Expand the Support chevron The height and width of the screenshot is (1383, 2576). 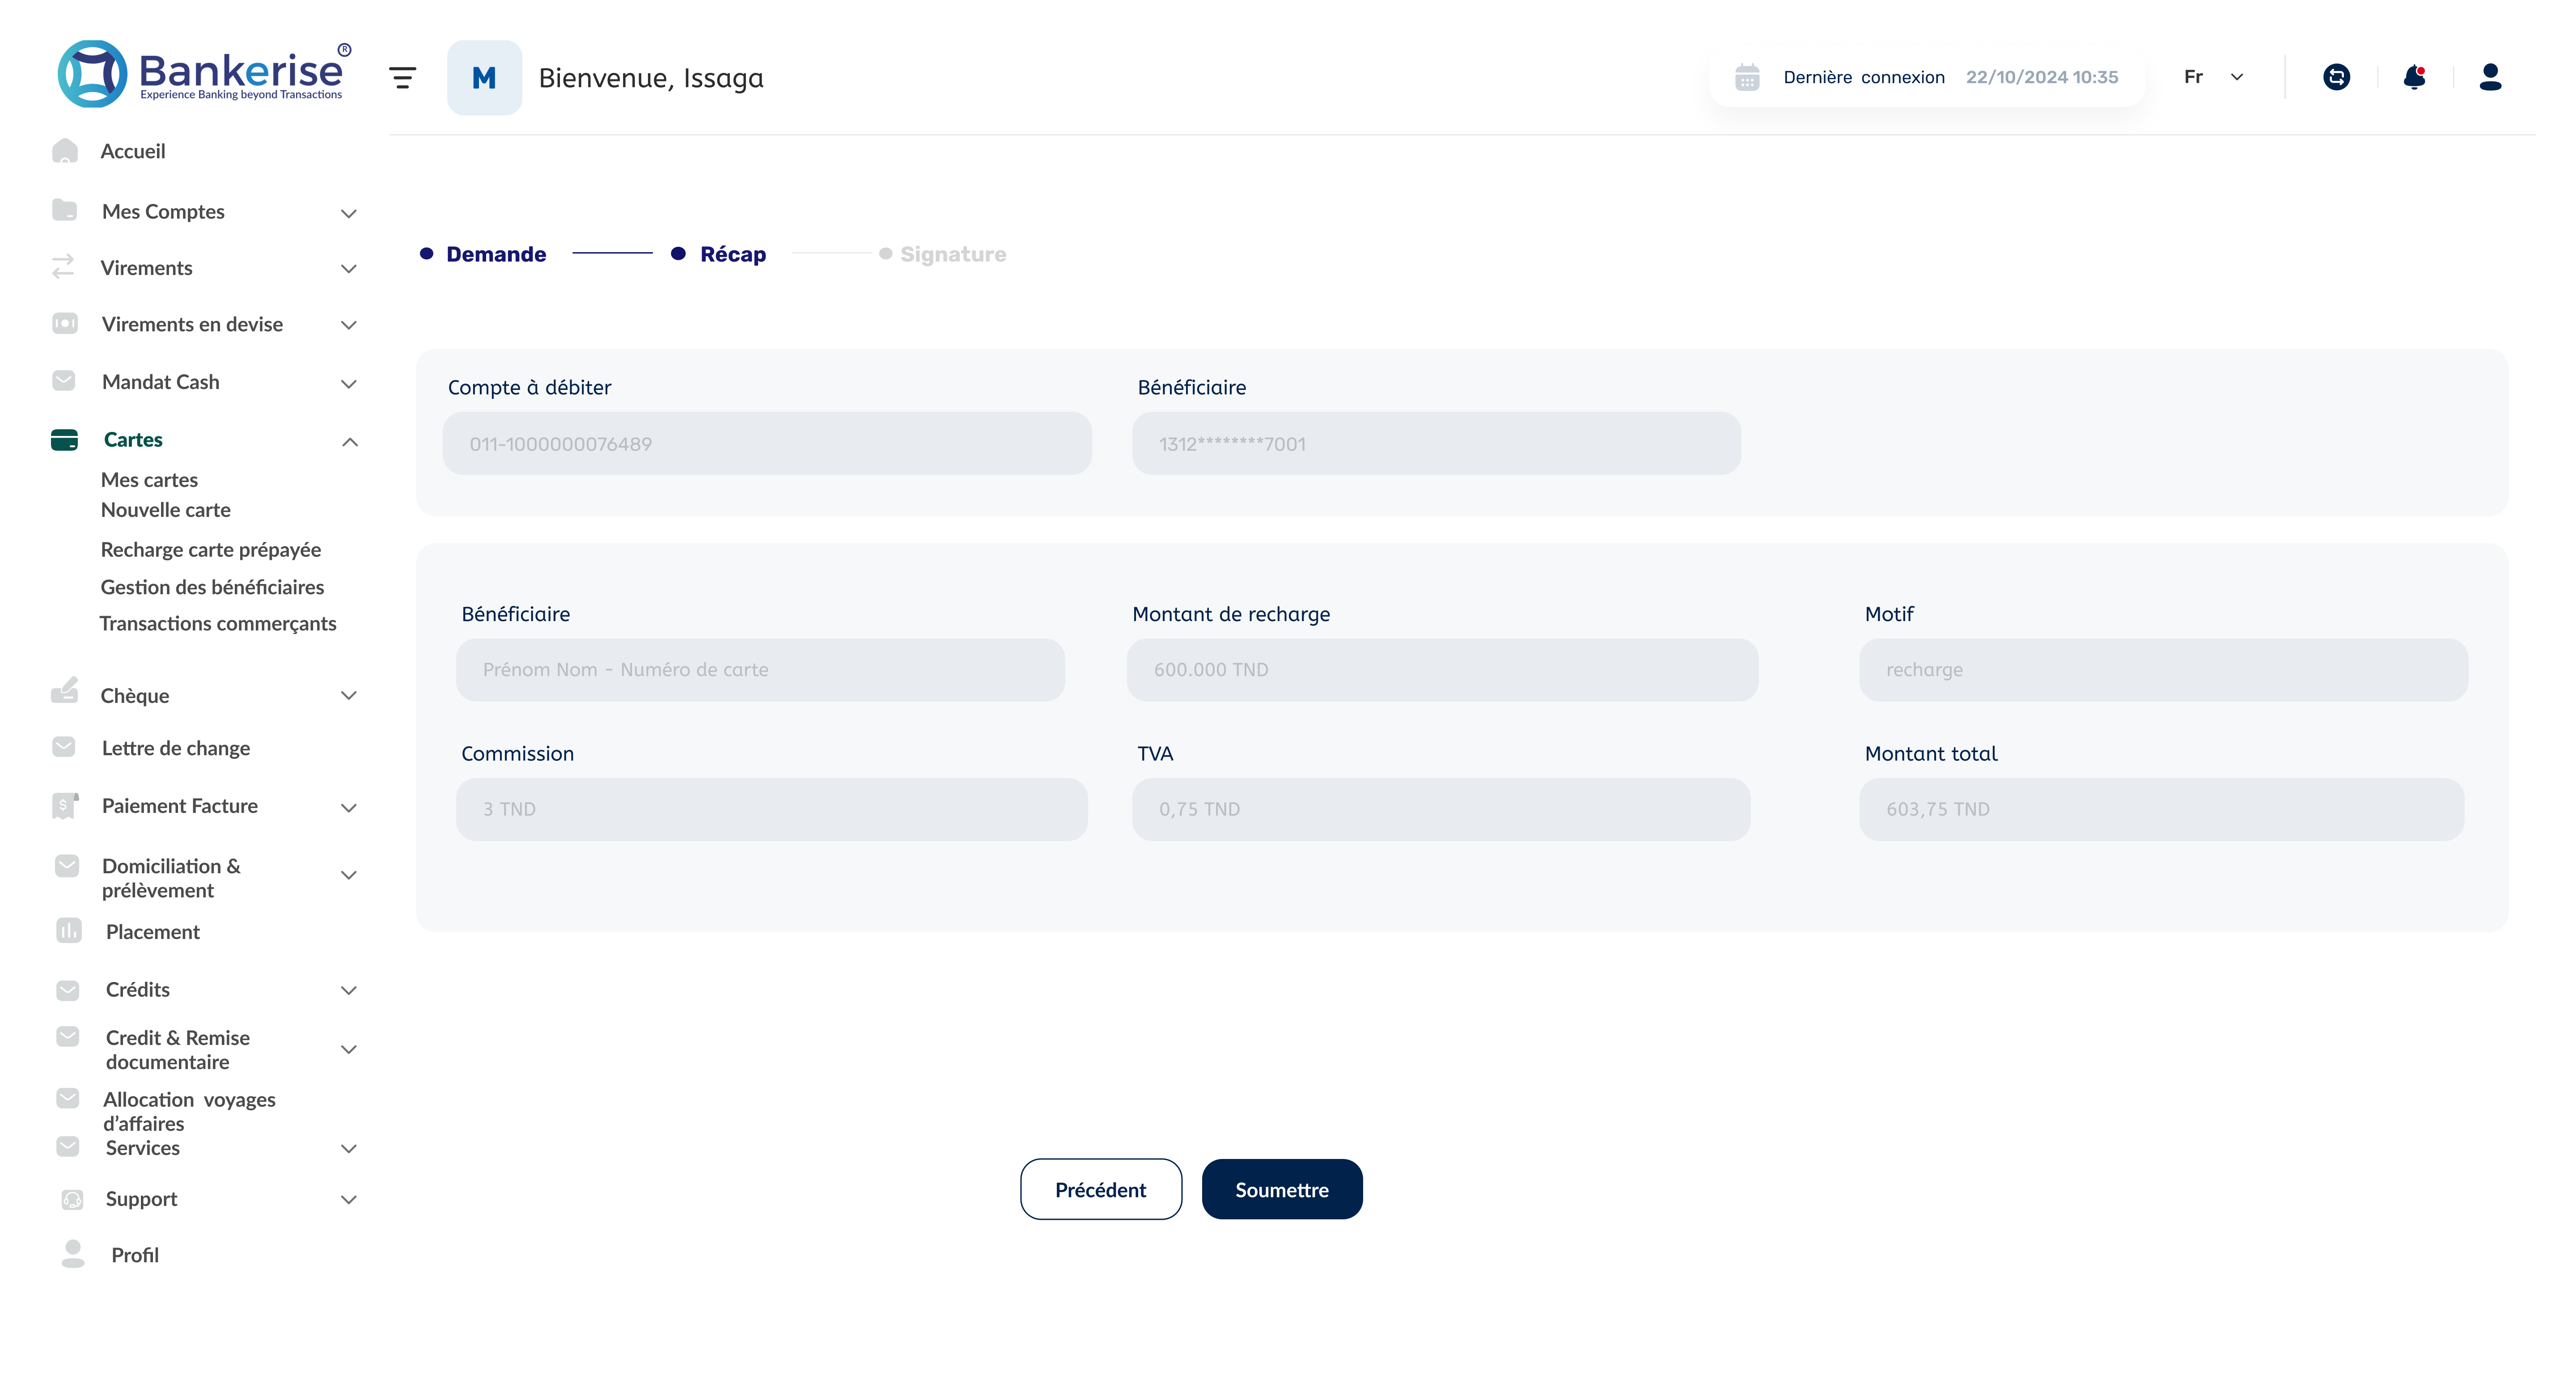349,1200
